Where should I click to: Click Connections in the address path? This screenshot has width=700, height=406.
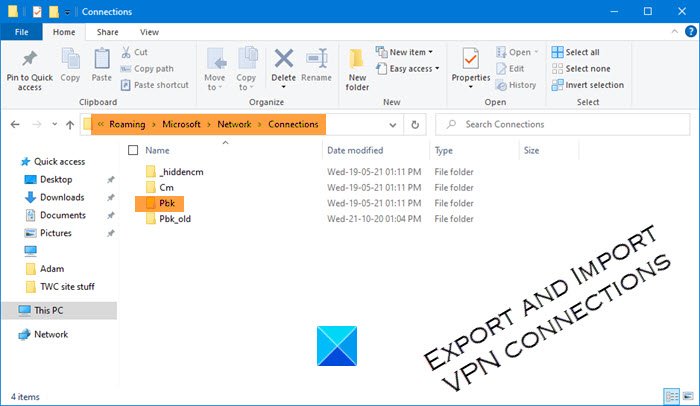(x=293, y=124)
